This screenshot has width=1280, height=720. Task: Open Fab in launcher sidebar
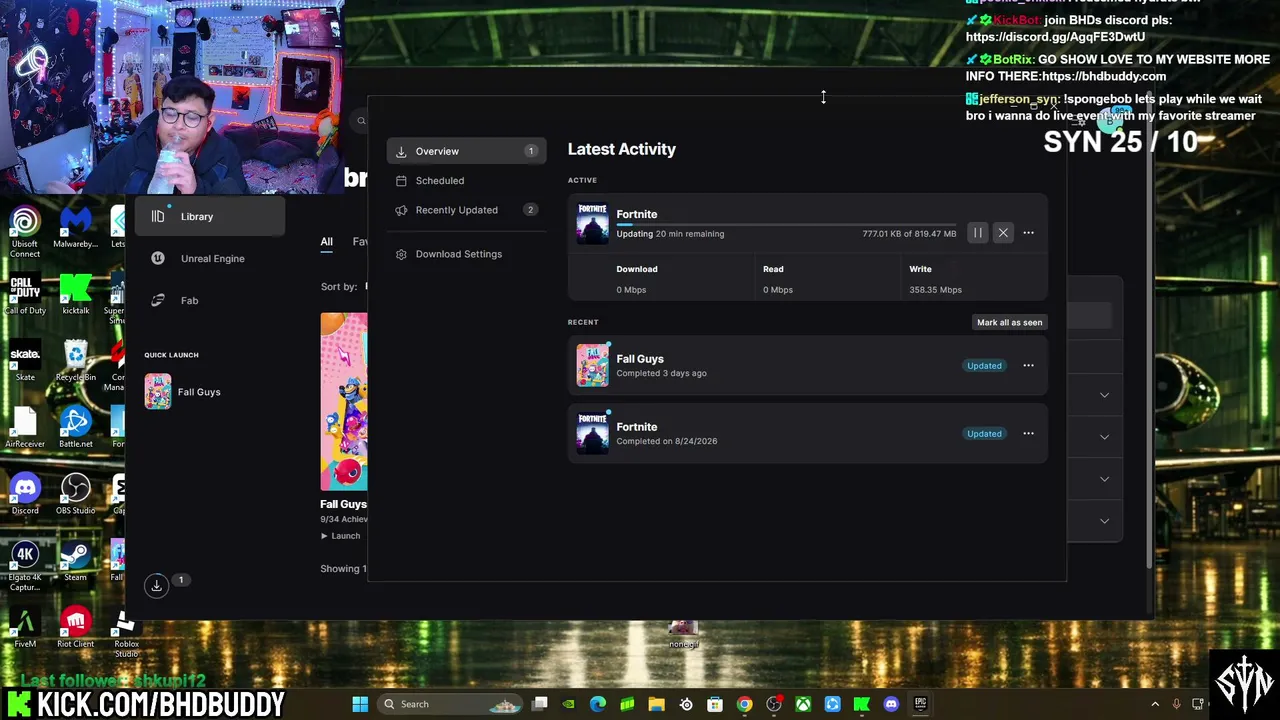coord(210,301)
